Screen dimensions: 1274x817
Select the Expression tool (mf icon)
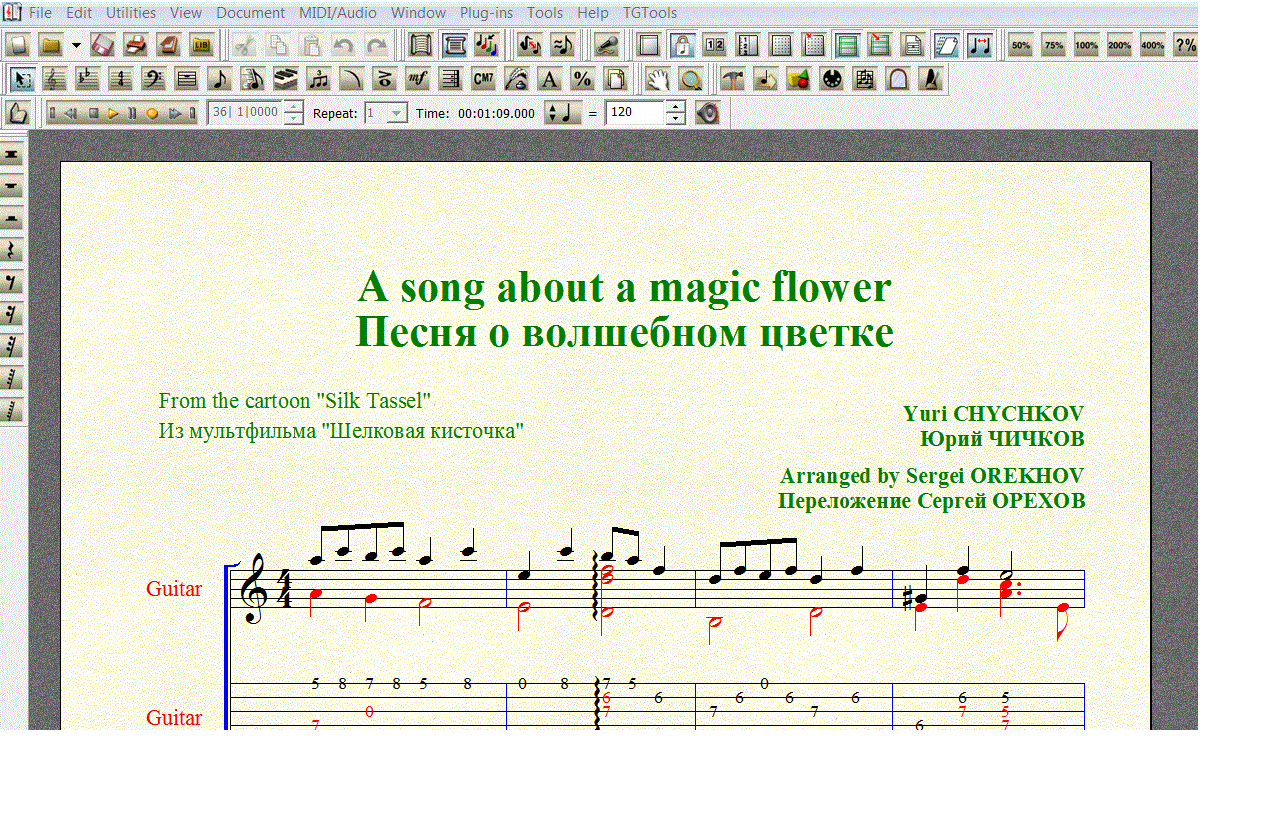point(418,79)
